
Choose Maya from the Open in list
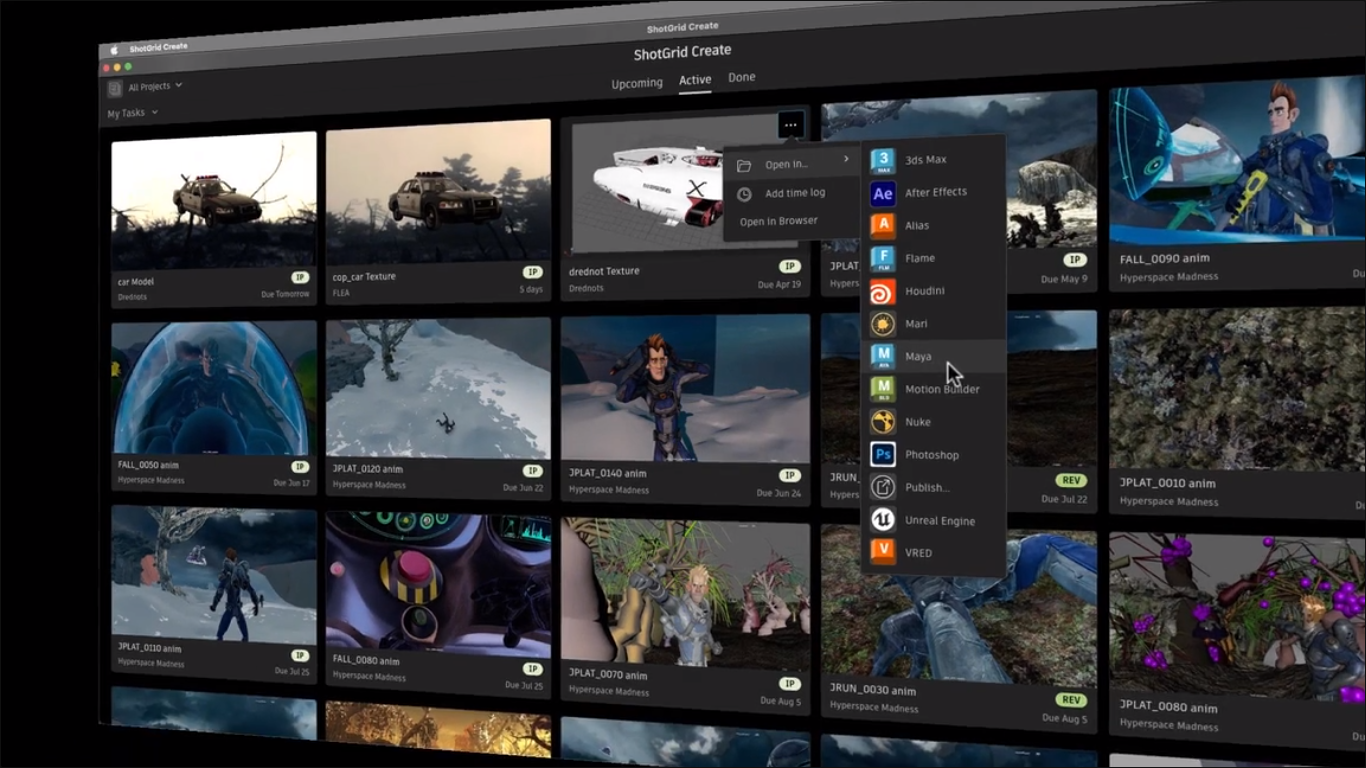pyautogui.click(x=933, y=356)
